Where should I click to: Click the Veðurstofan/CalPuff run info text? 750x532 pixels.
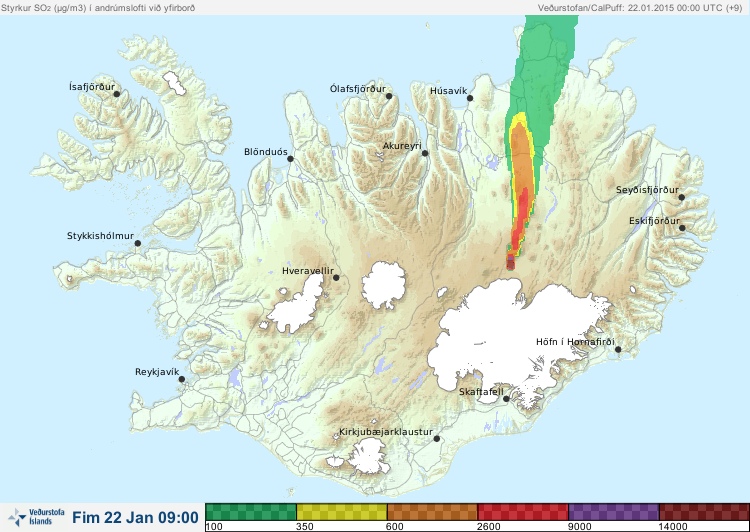[x=640, y=8]
